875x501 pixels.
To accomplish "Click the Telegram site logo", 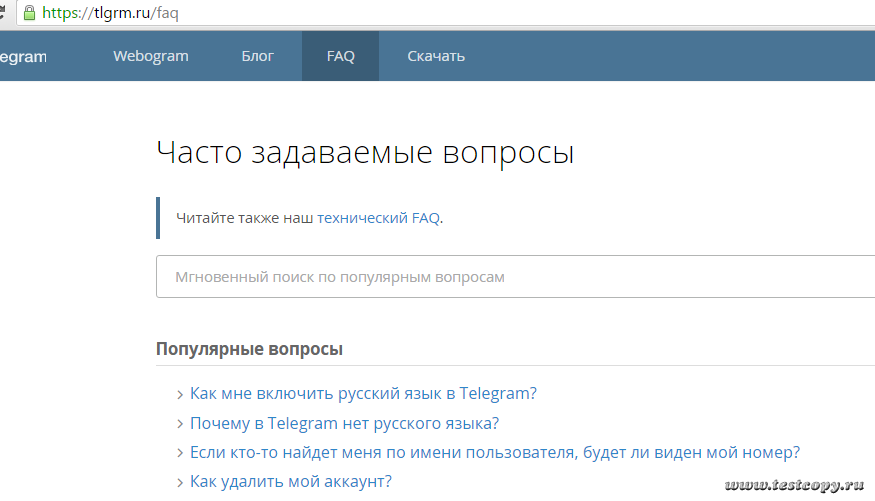I will pos(22,56).
